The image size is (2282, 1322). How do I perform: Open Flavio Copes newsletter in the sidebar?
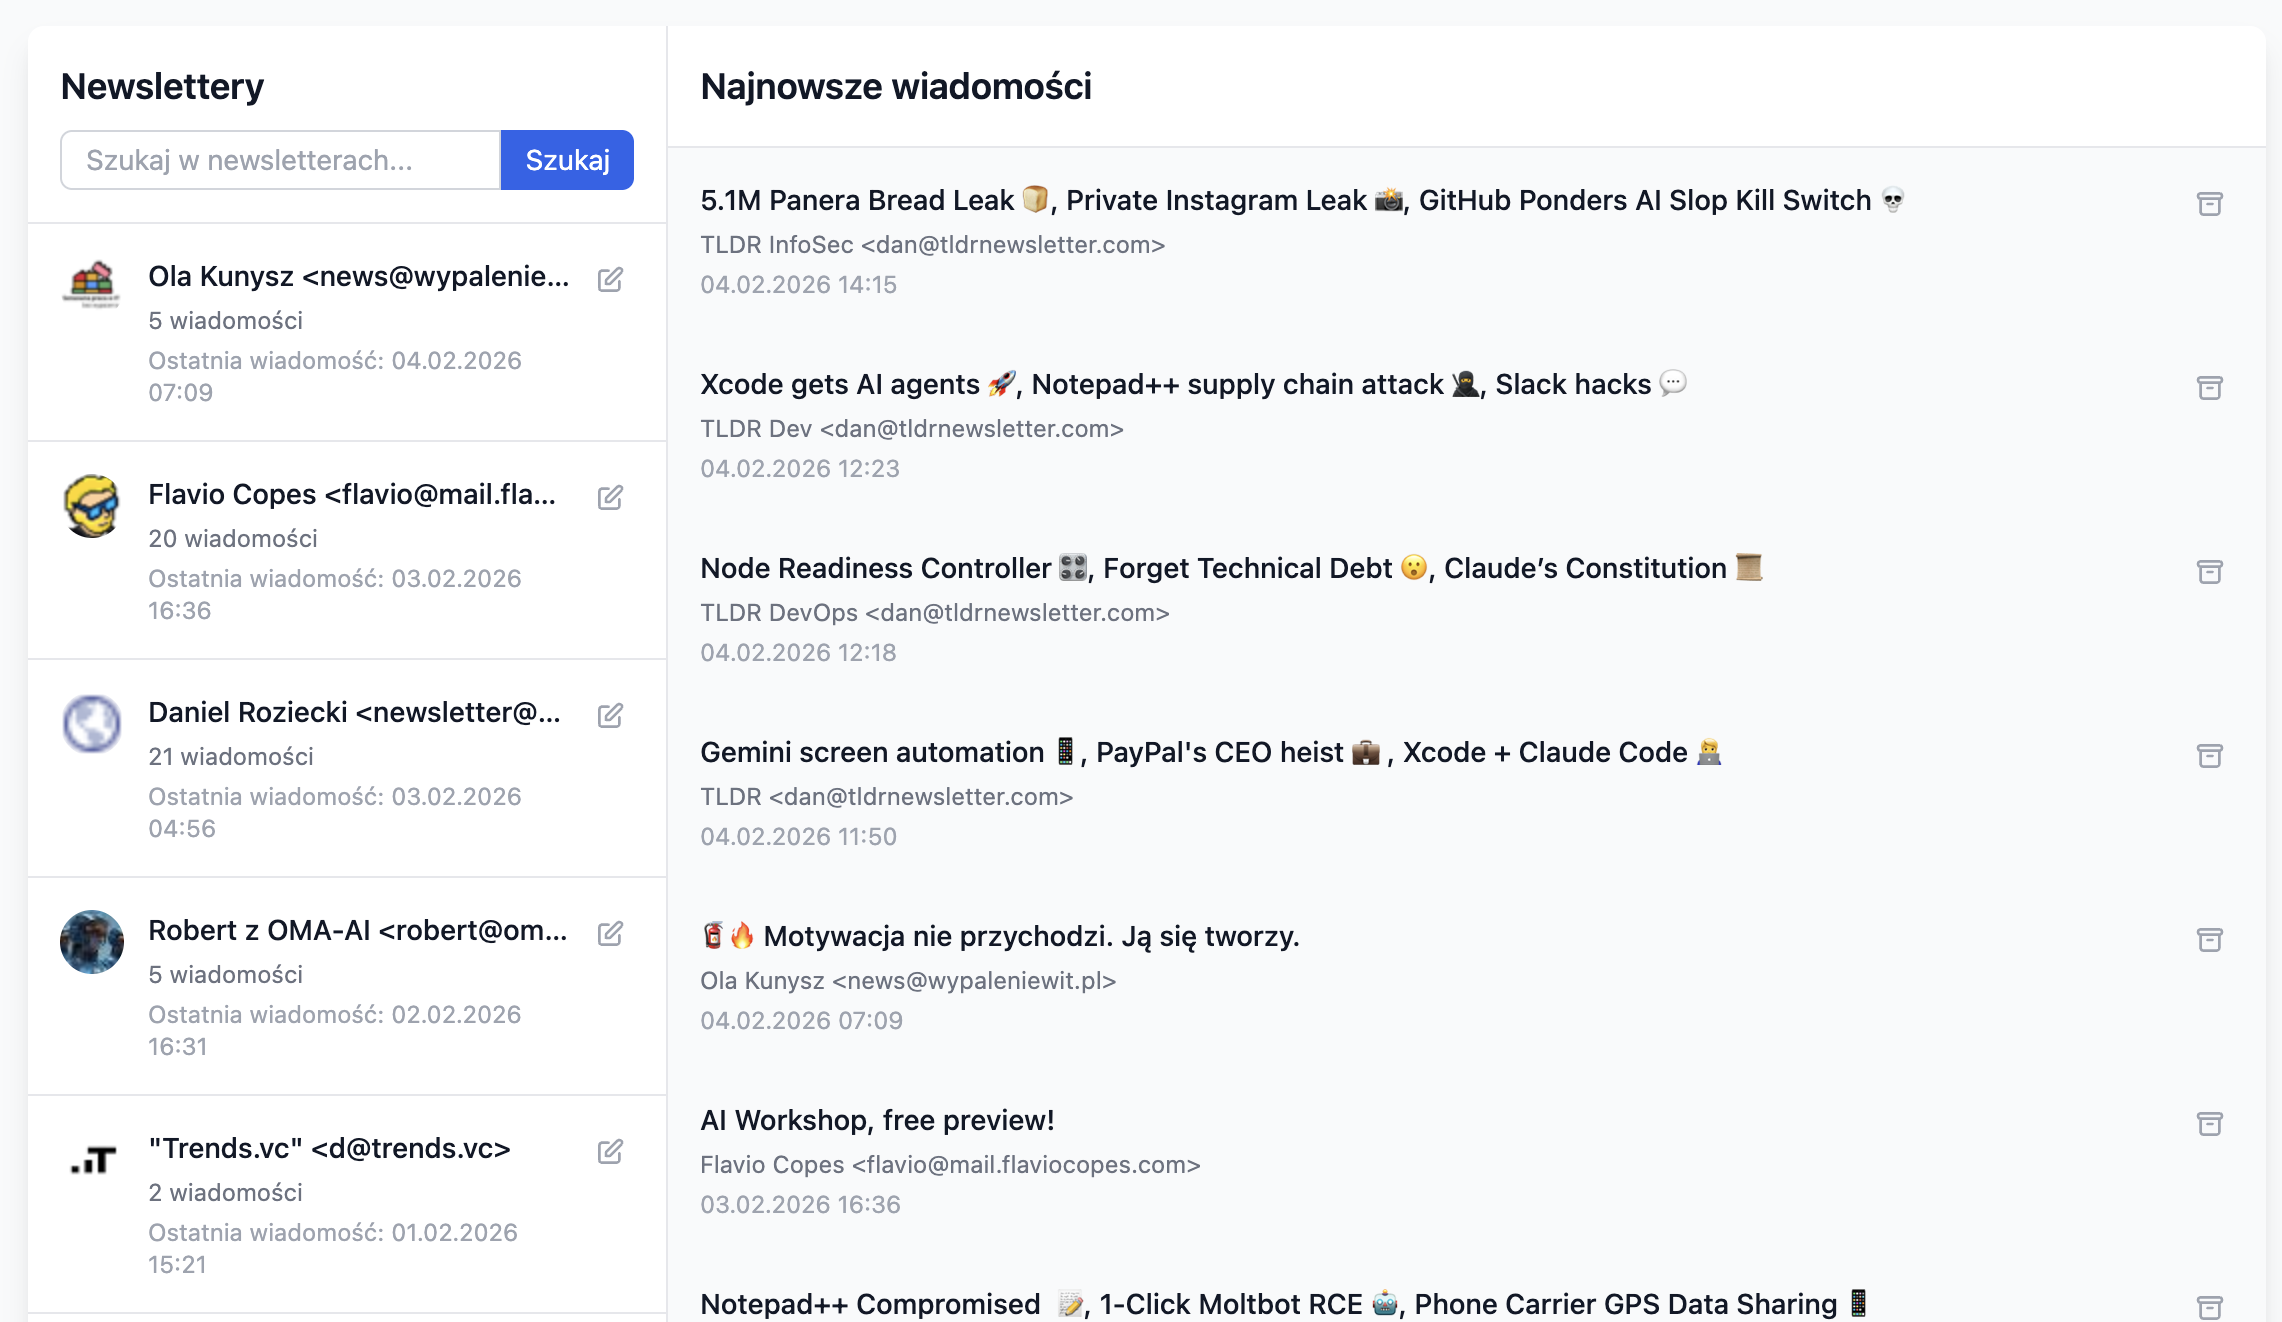pos(347,550)
